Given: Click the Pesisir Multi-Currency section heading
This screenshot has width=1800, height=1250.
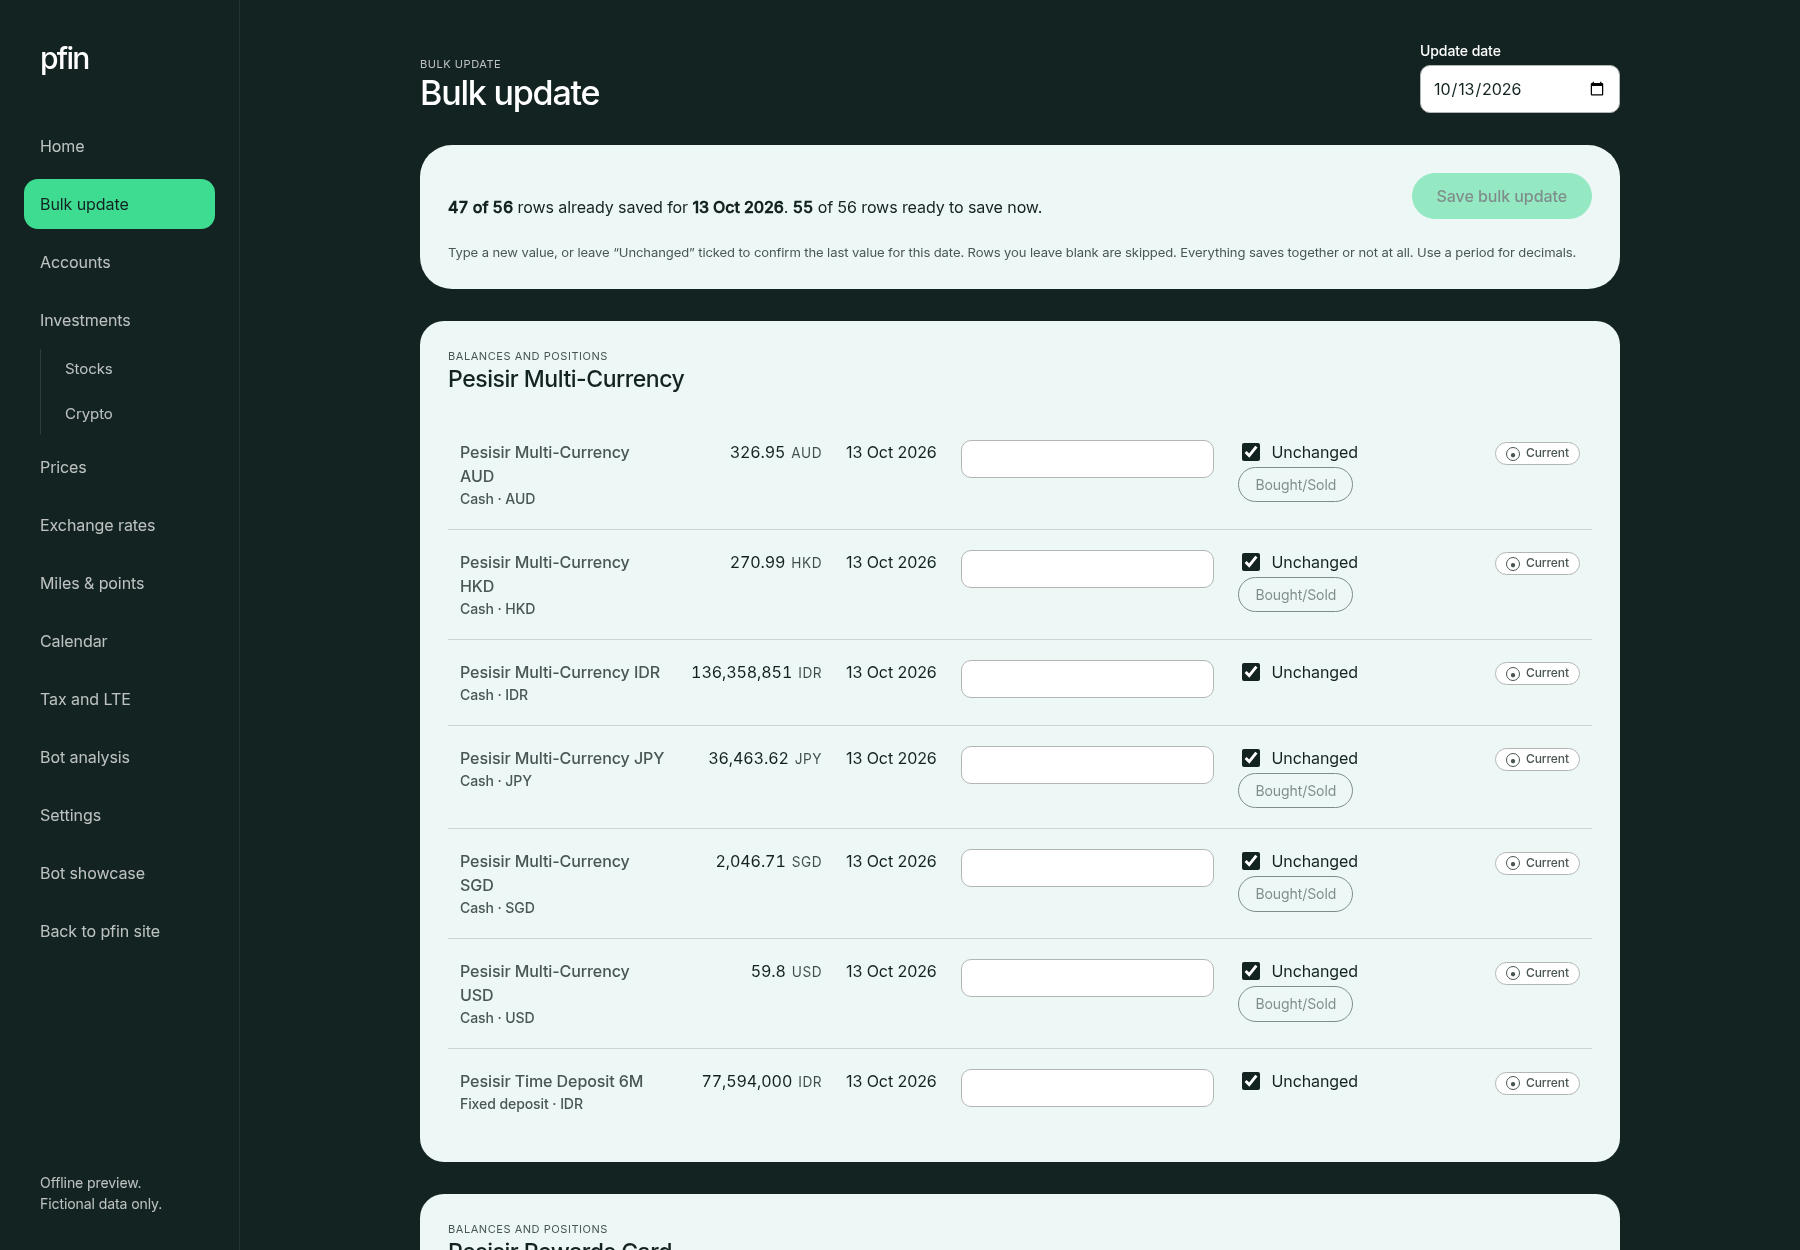Looking at the screenshot, I should click(566, 379).
